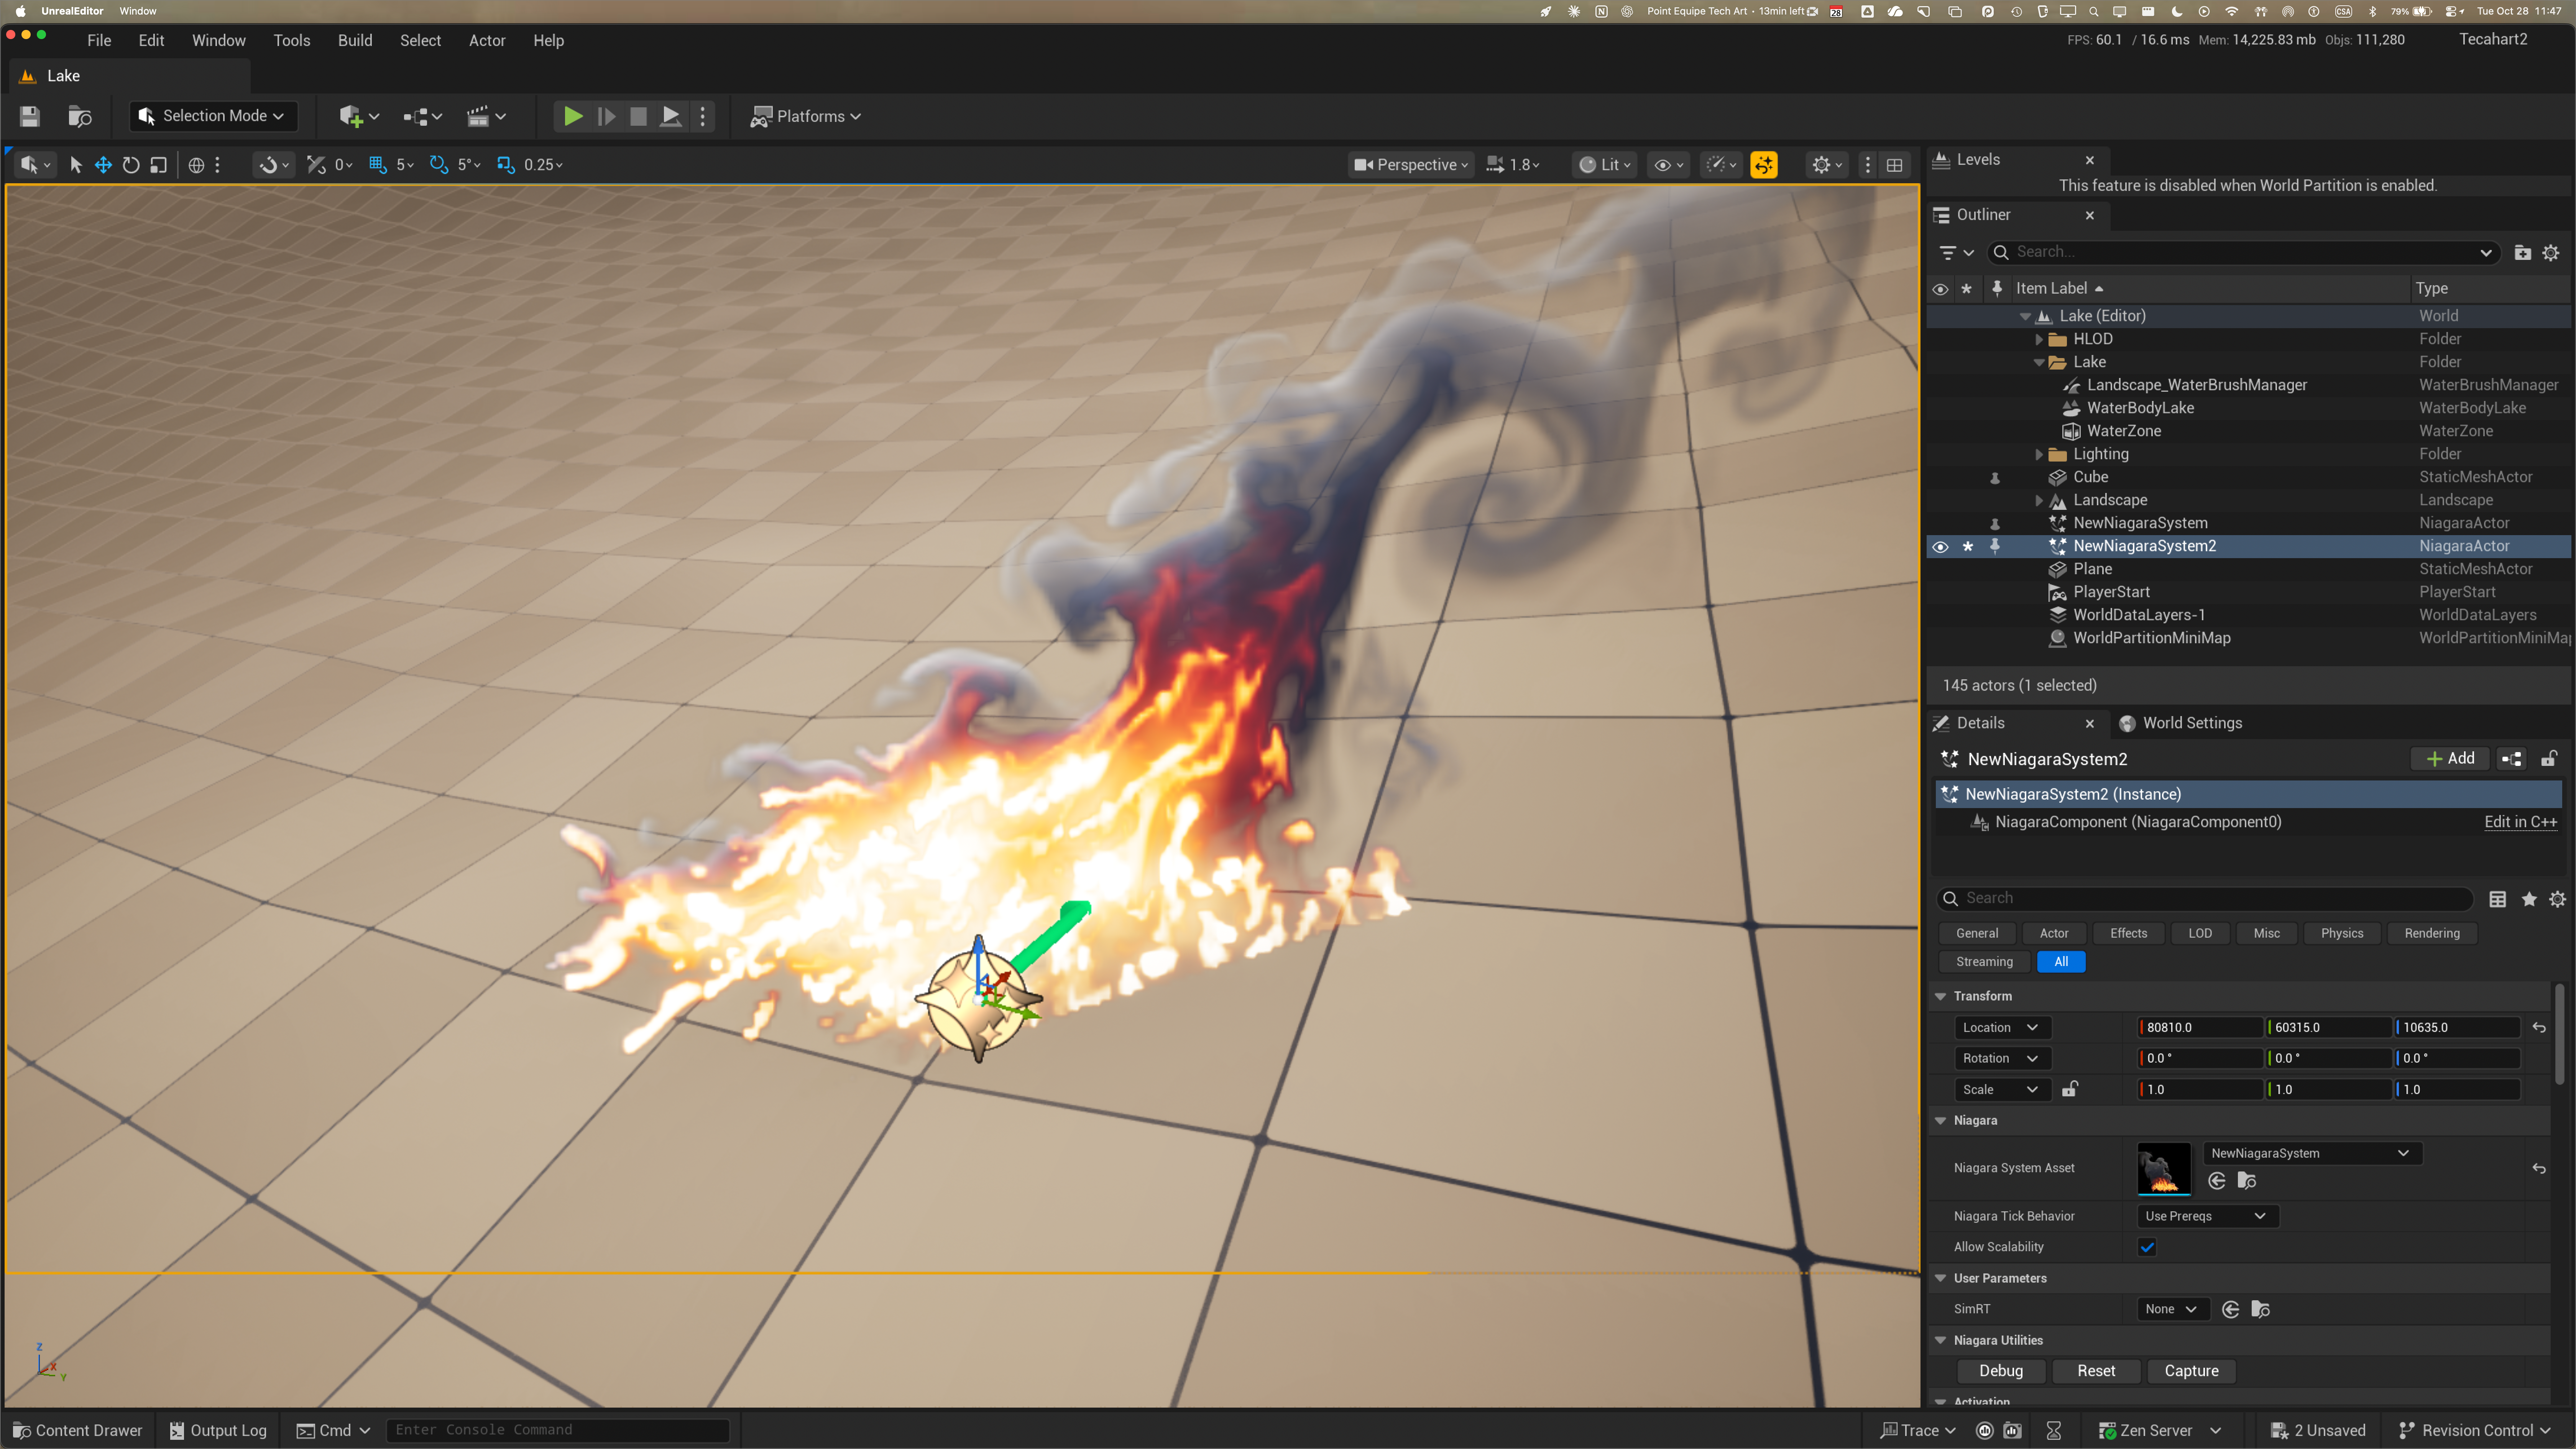
Task: Toggle rotation snapping icon
Action: pos(438,165)
